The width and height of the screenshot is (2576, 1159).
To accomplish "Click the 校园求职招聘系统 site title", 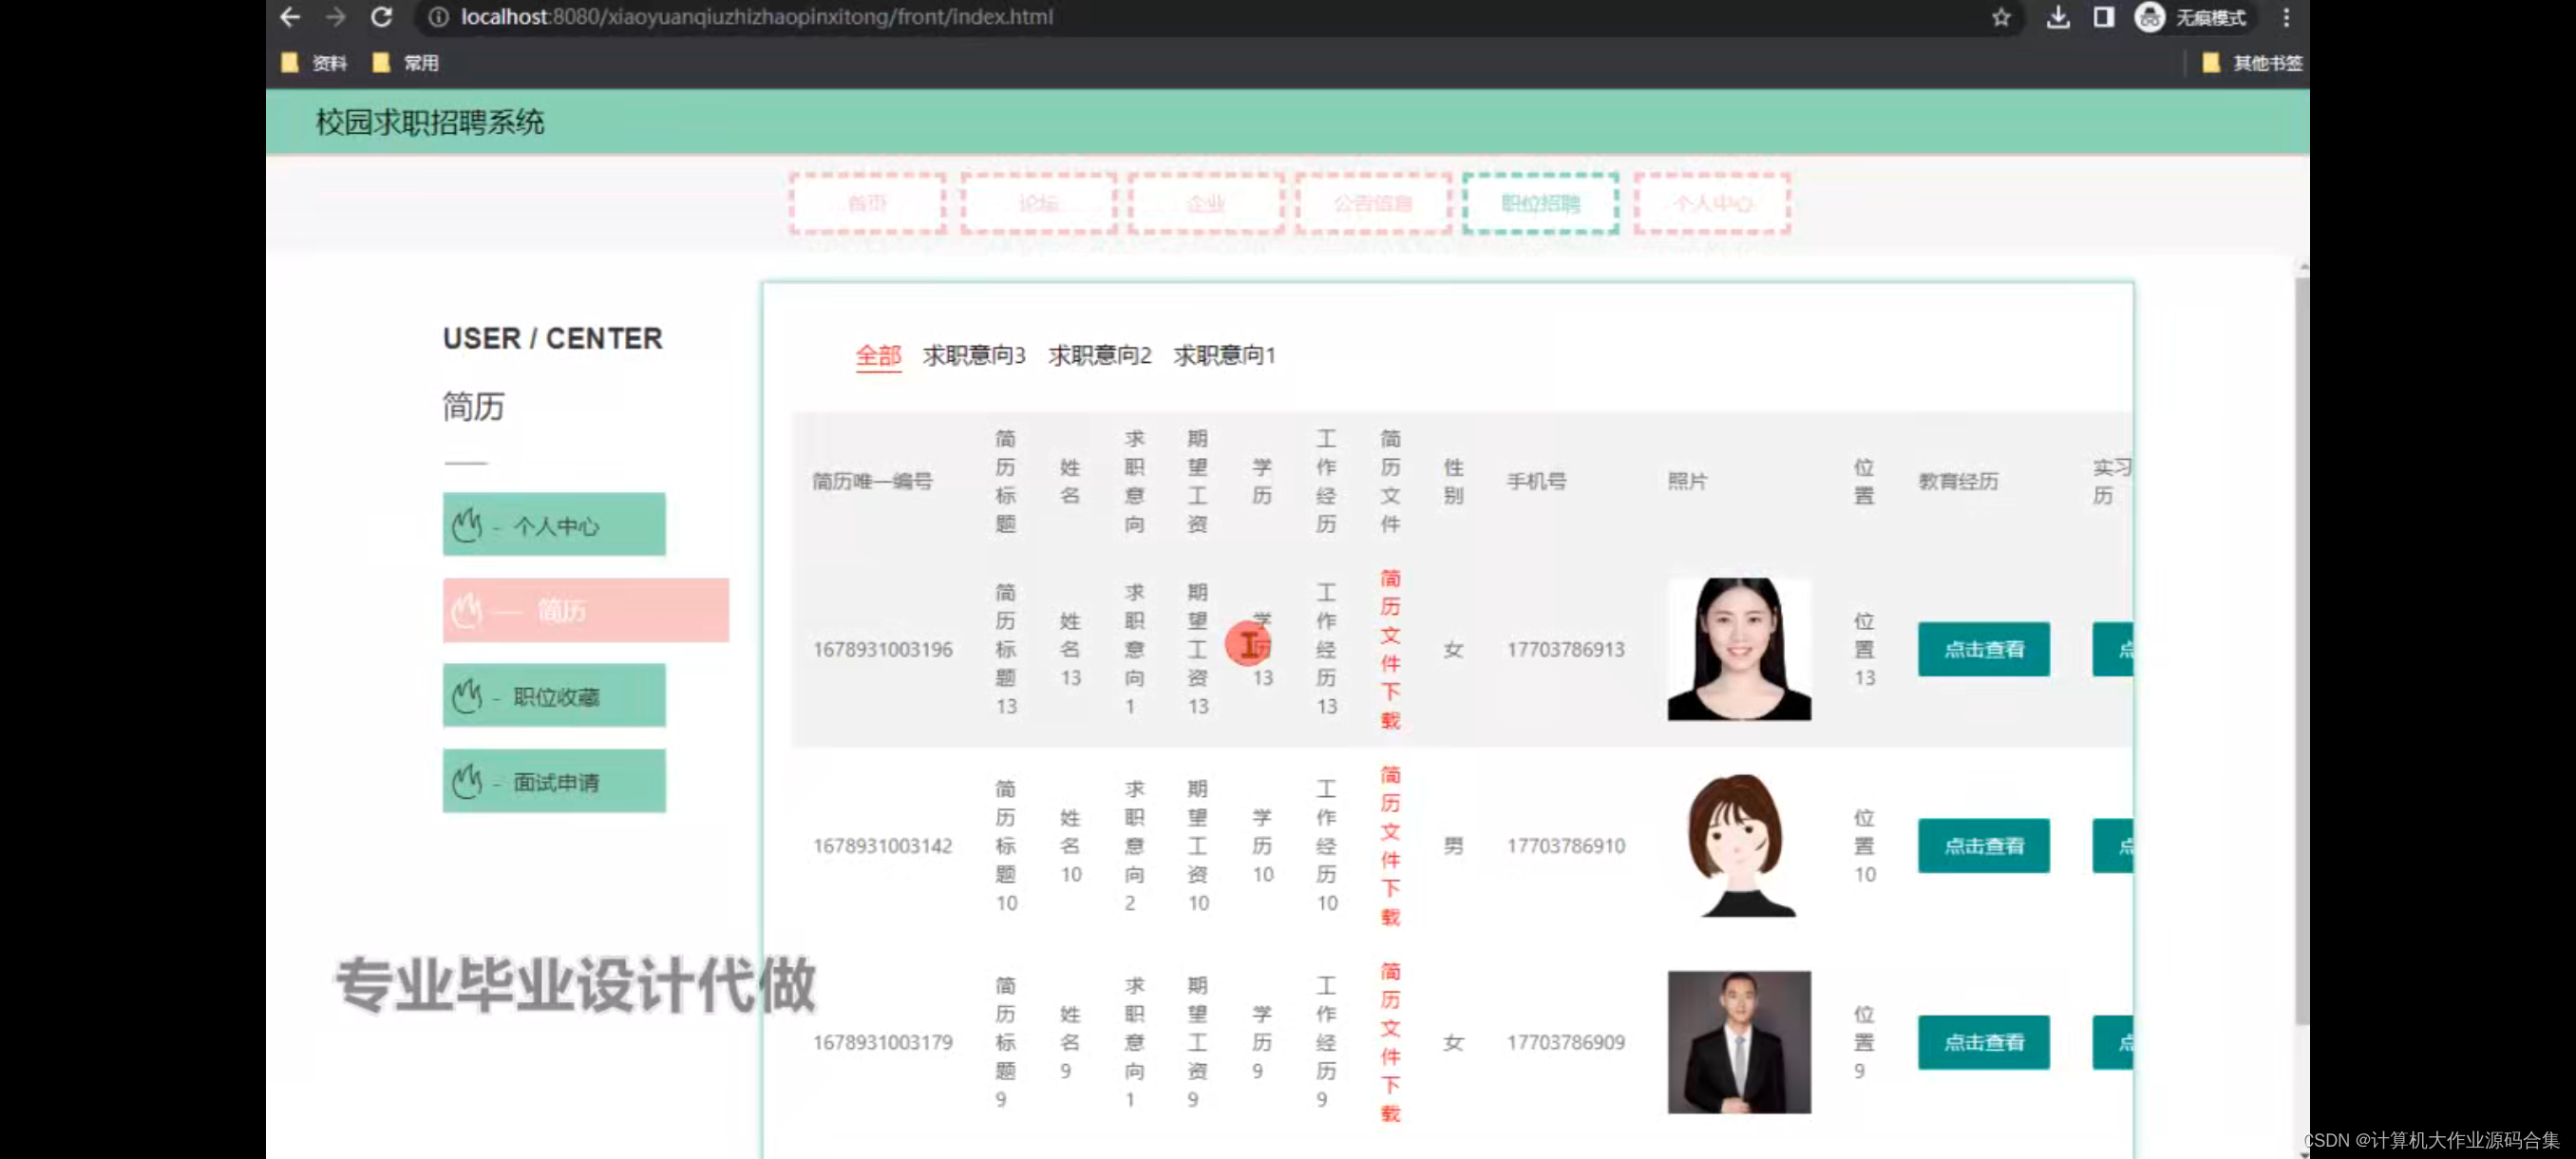I will pos(430,122).
